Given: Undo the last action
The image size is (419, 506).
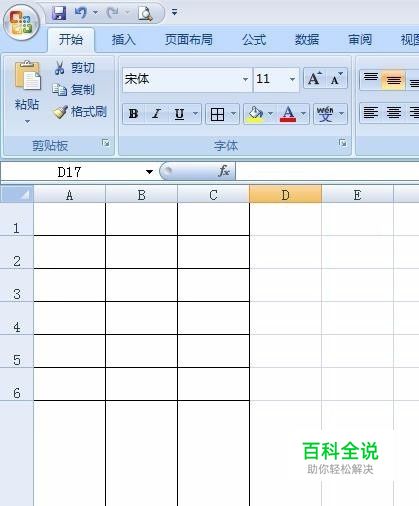Looking at the screenshot, I should click(81, 13).
